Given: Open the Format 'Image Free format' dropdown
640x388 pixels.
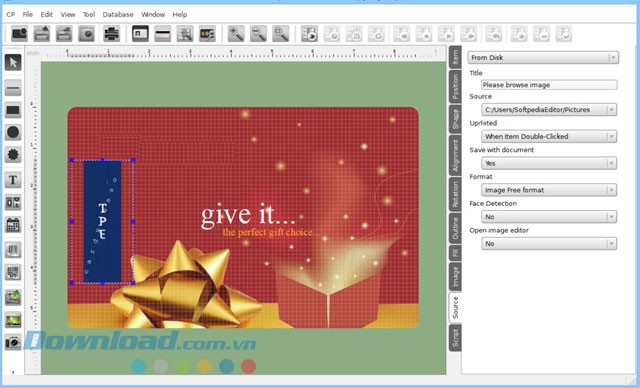Looking at the screenshot, I should point(549,190).
